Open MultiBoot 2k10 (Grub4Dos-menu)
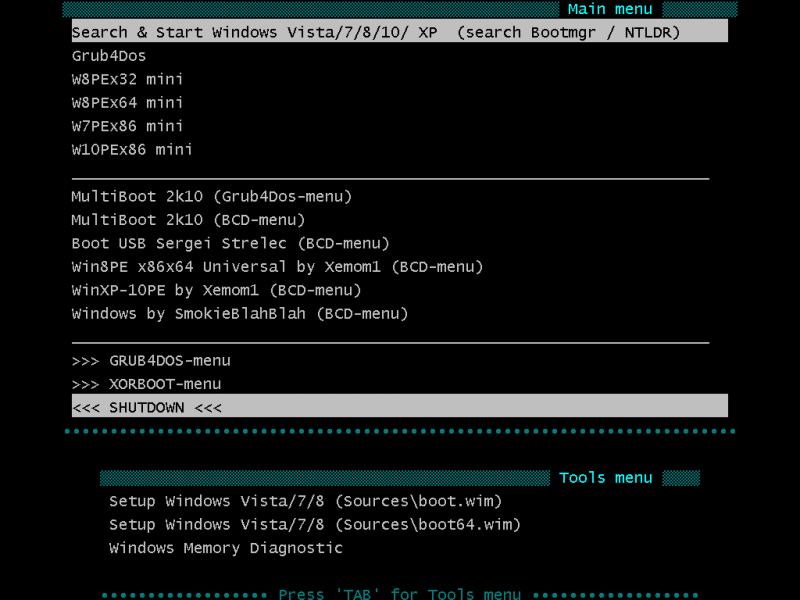Screen dimensions: 800x600 click(212, 196)
